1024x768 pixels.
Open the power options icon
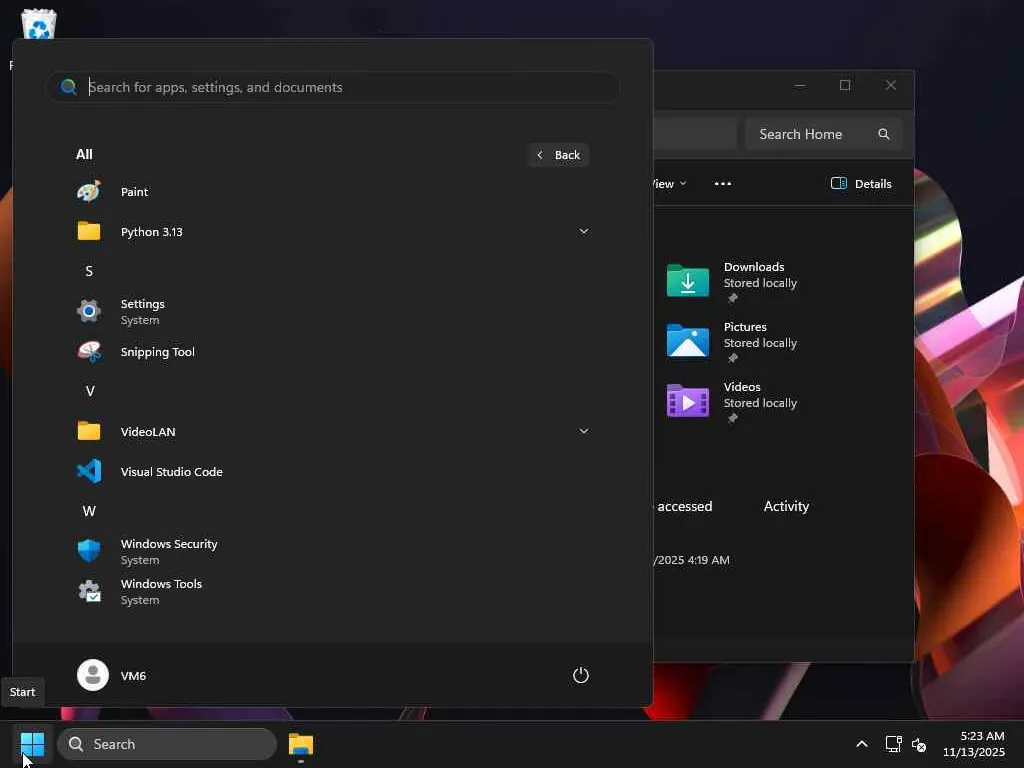point(581,675)
